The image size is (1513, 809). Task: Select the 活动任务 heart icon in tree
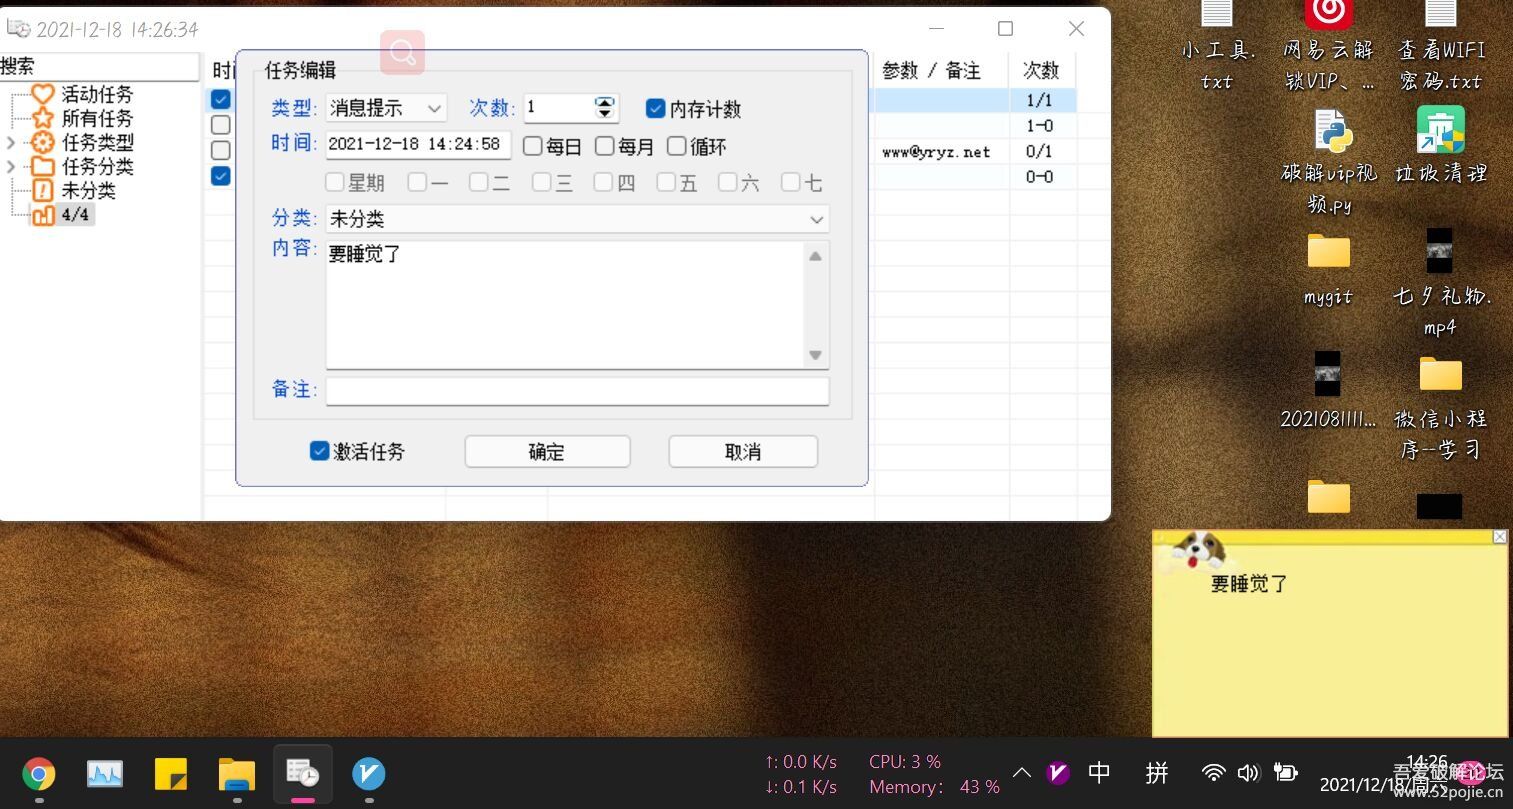(42, 94)
